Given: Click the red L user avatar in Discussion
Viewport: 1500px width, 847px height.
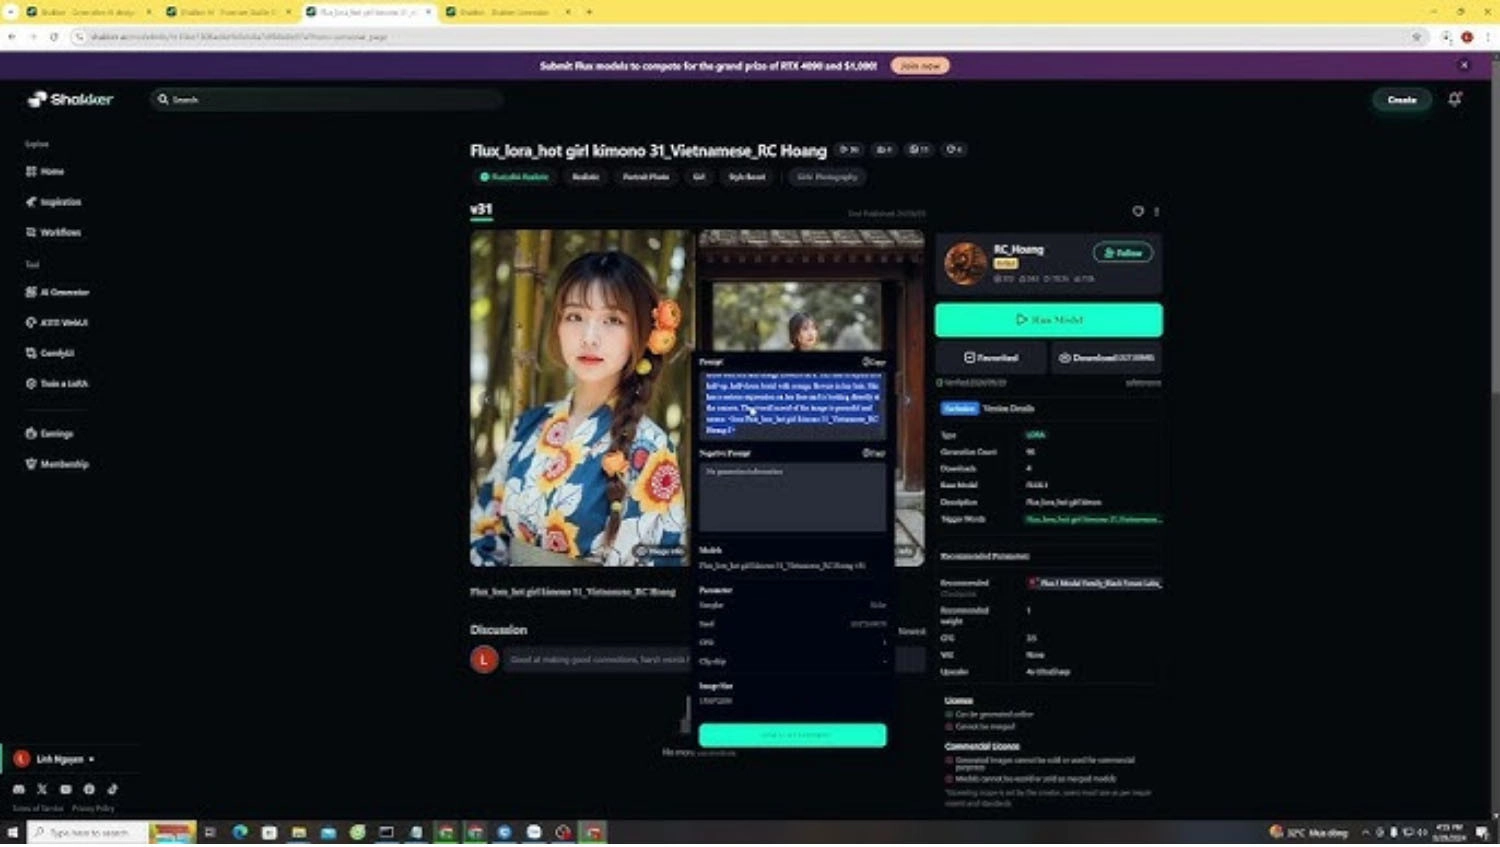Looking at the screenshot, I should pos(484,660).
